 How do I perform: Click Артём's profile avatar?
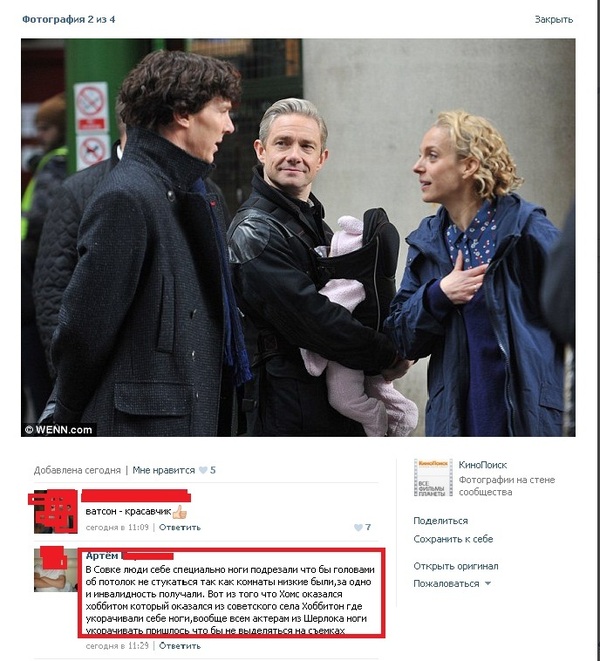[x=55, y=570]
